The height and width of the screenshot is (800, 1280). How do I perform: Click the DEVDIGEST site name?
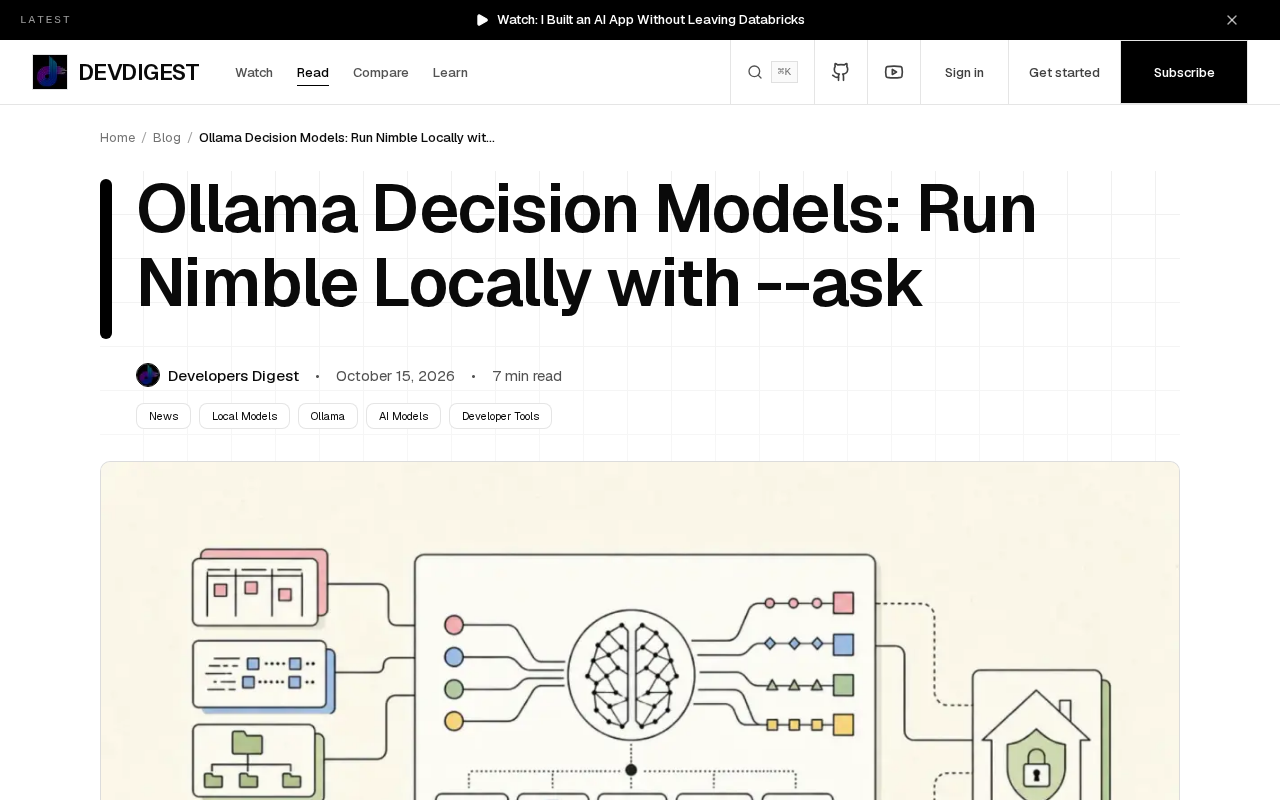tap(139, 72)
